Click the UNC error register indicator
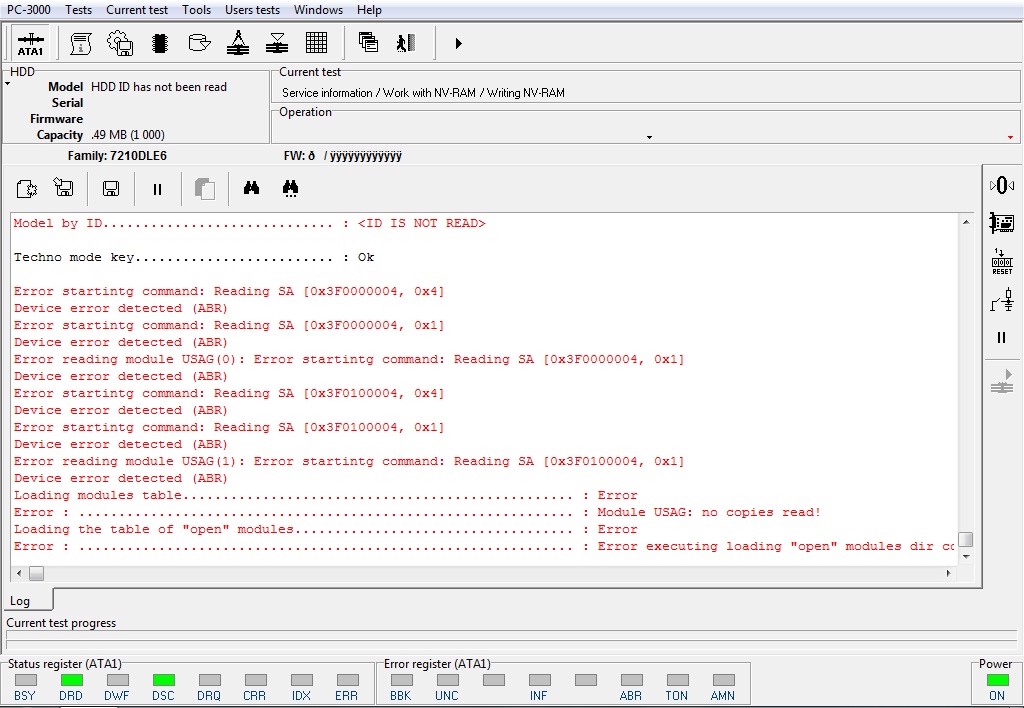The image size is (1024, 708). [x=447, y=680]
